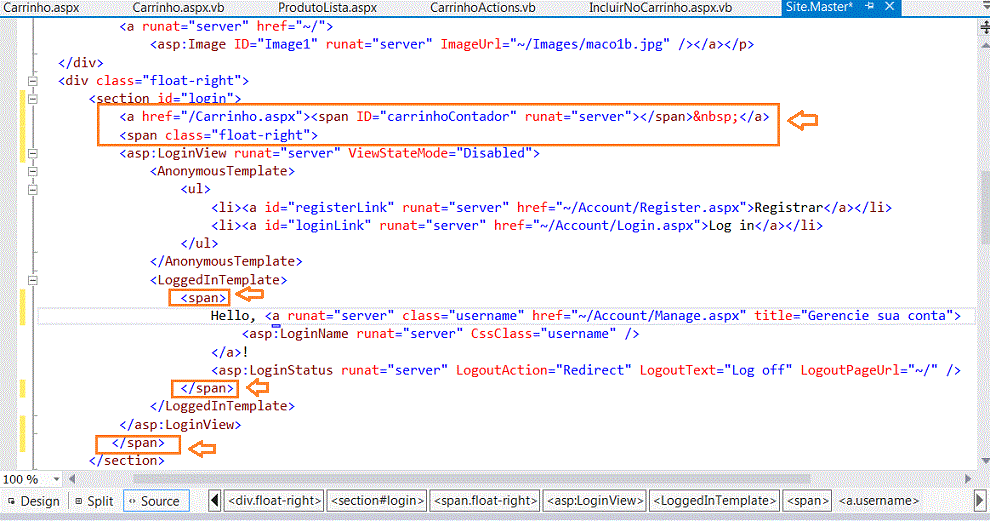The width and height of the screenshot is (990, 521).
Task: Click the editor window split handle
Action: (x=984, y=27)
